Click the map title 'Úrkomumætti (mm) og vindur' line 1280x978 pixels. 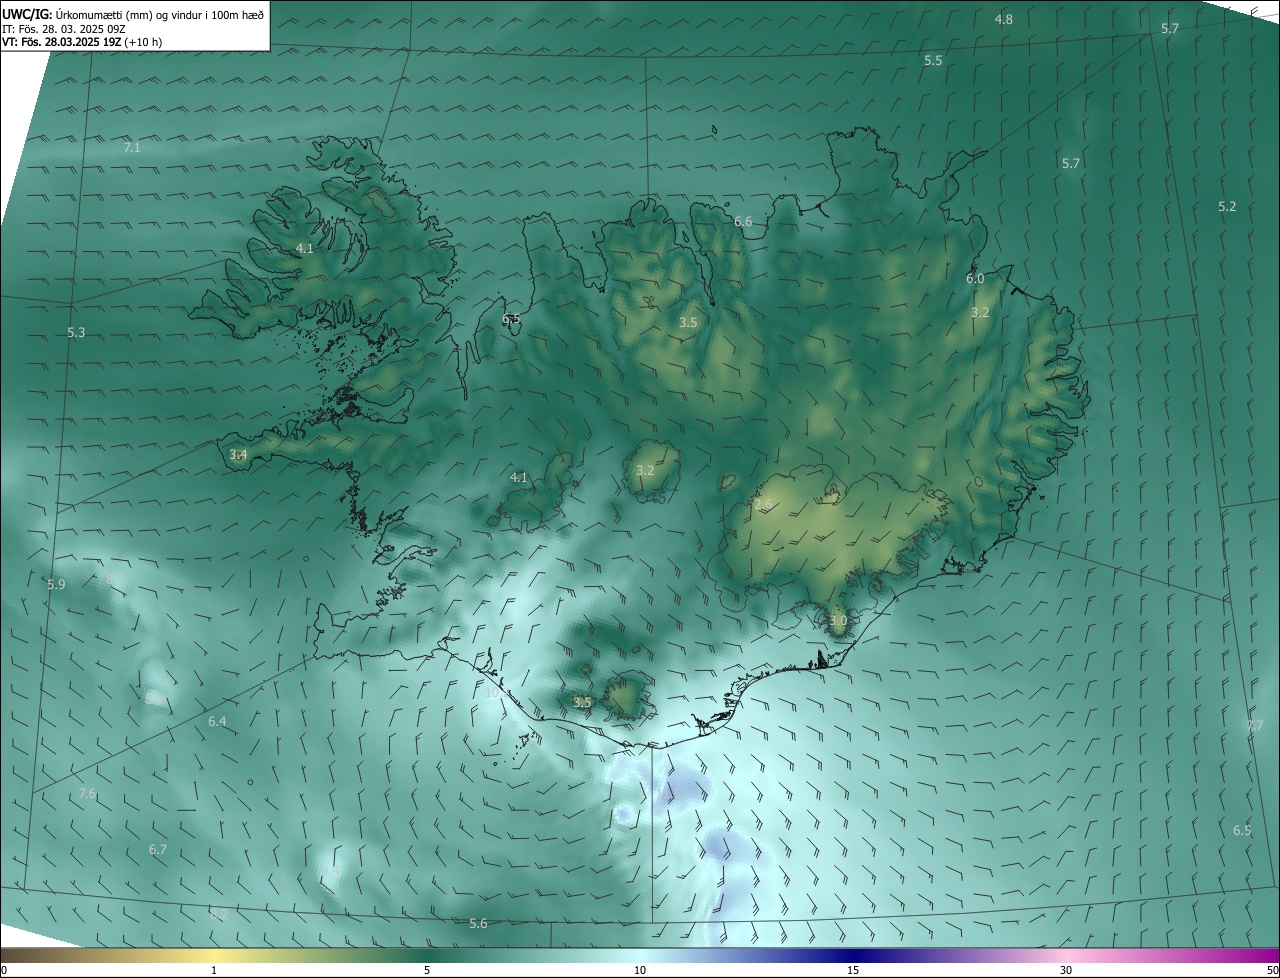pos(133,14)
